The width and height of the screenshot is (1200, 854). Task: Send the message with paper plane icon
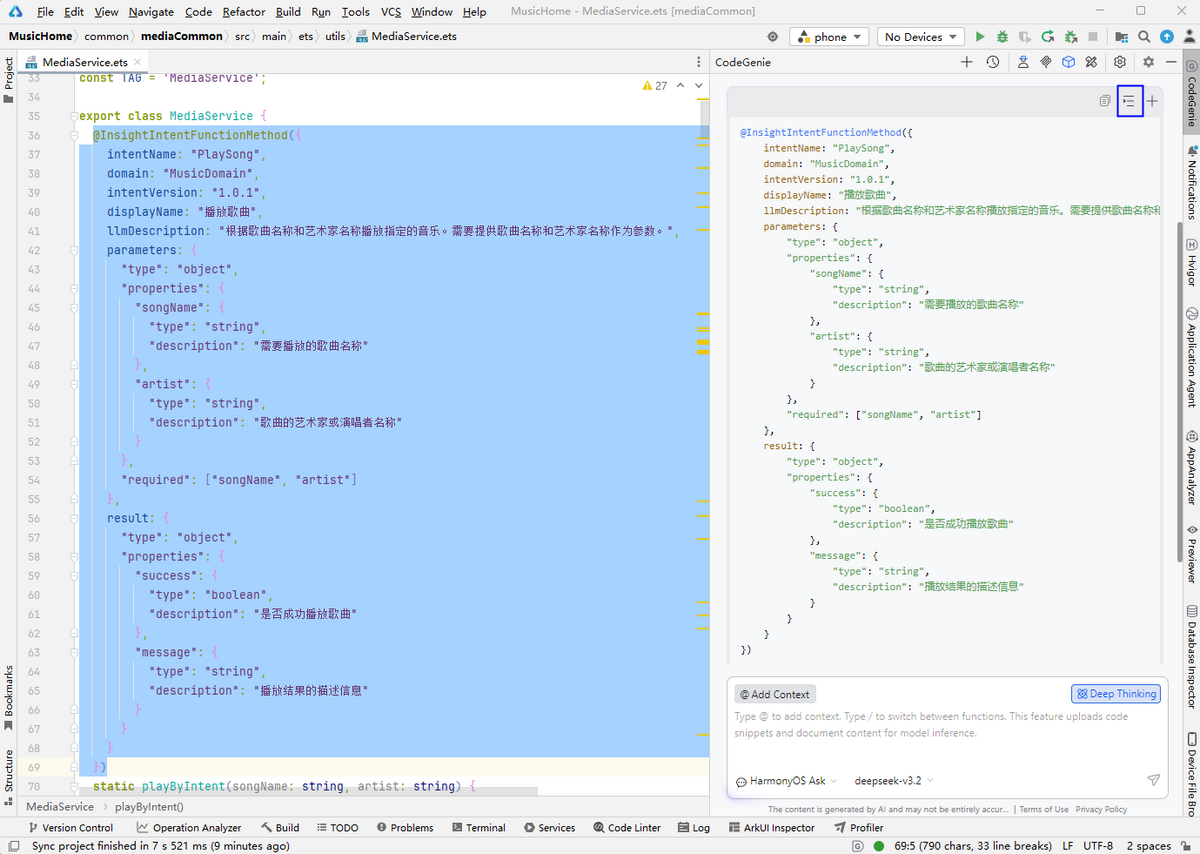pos(1153,780)
